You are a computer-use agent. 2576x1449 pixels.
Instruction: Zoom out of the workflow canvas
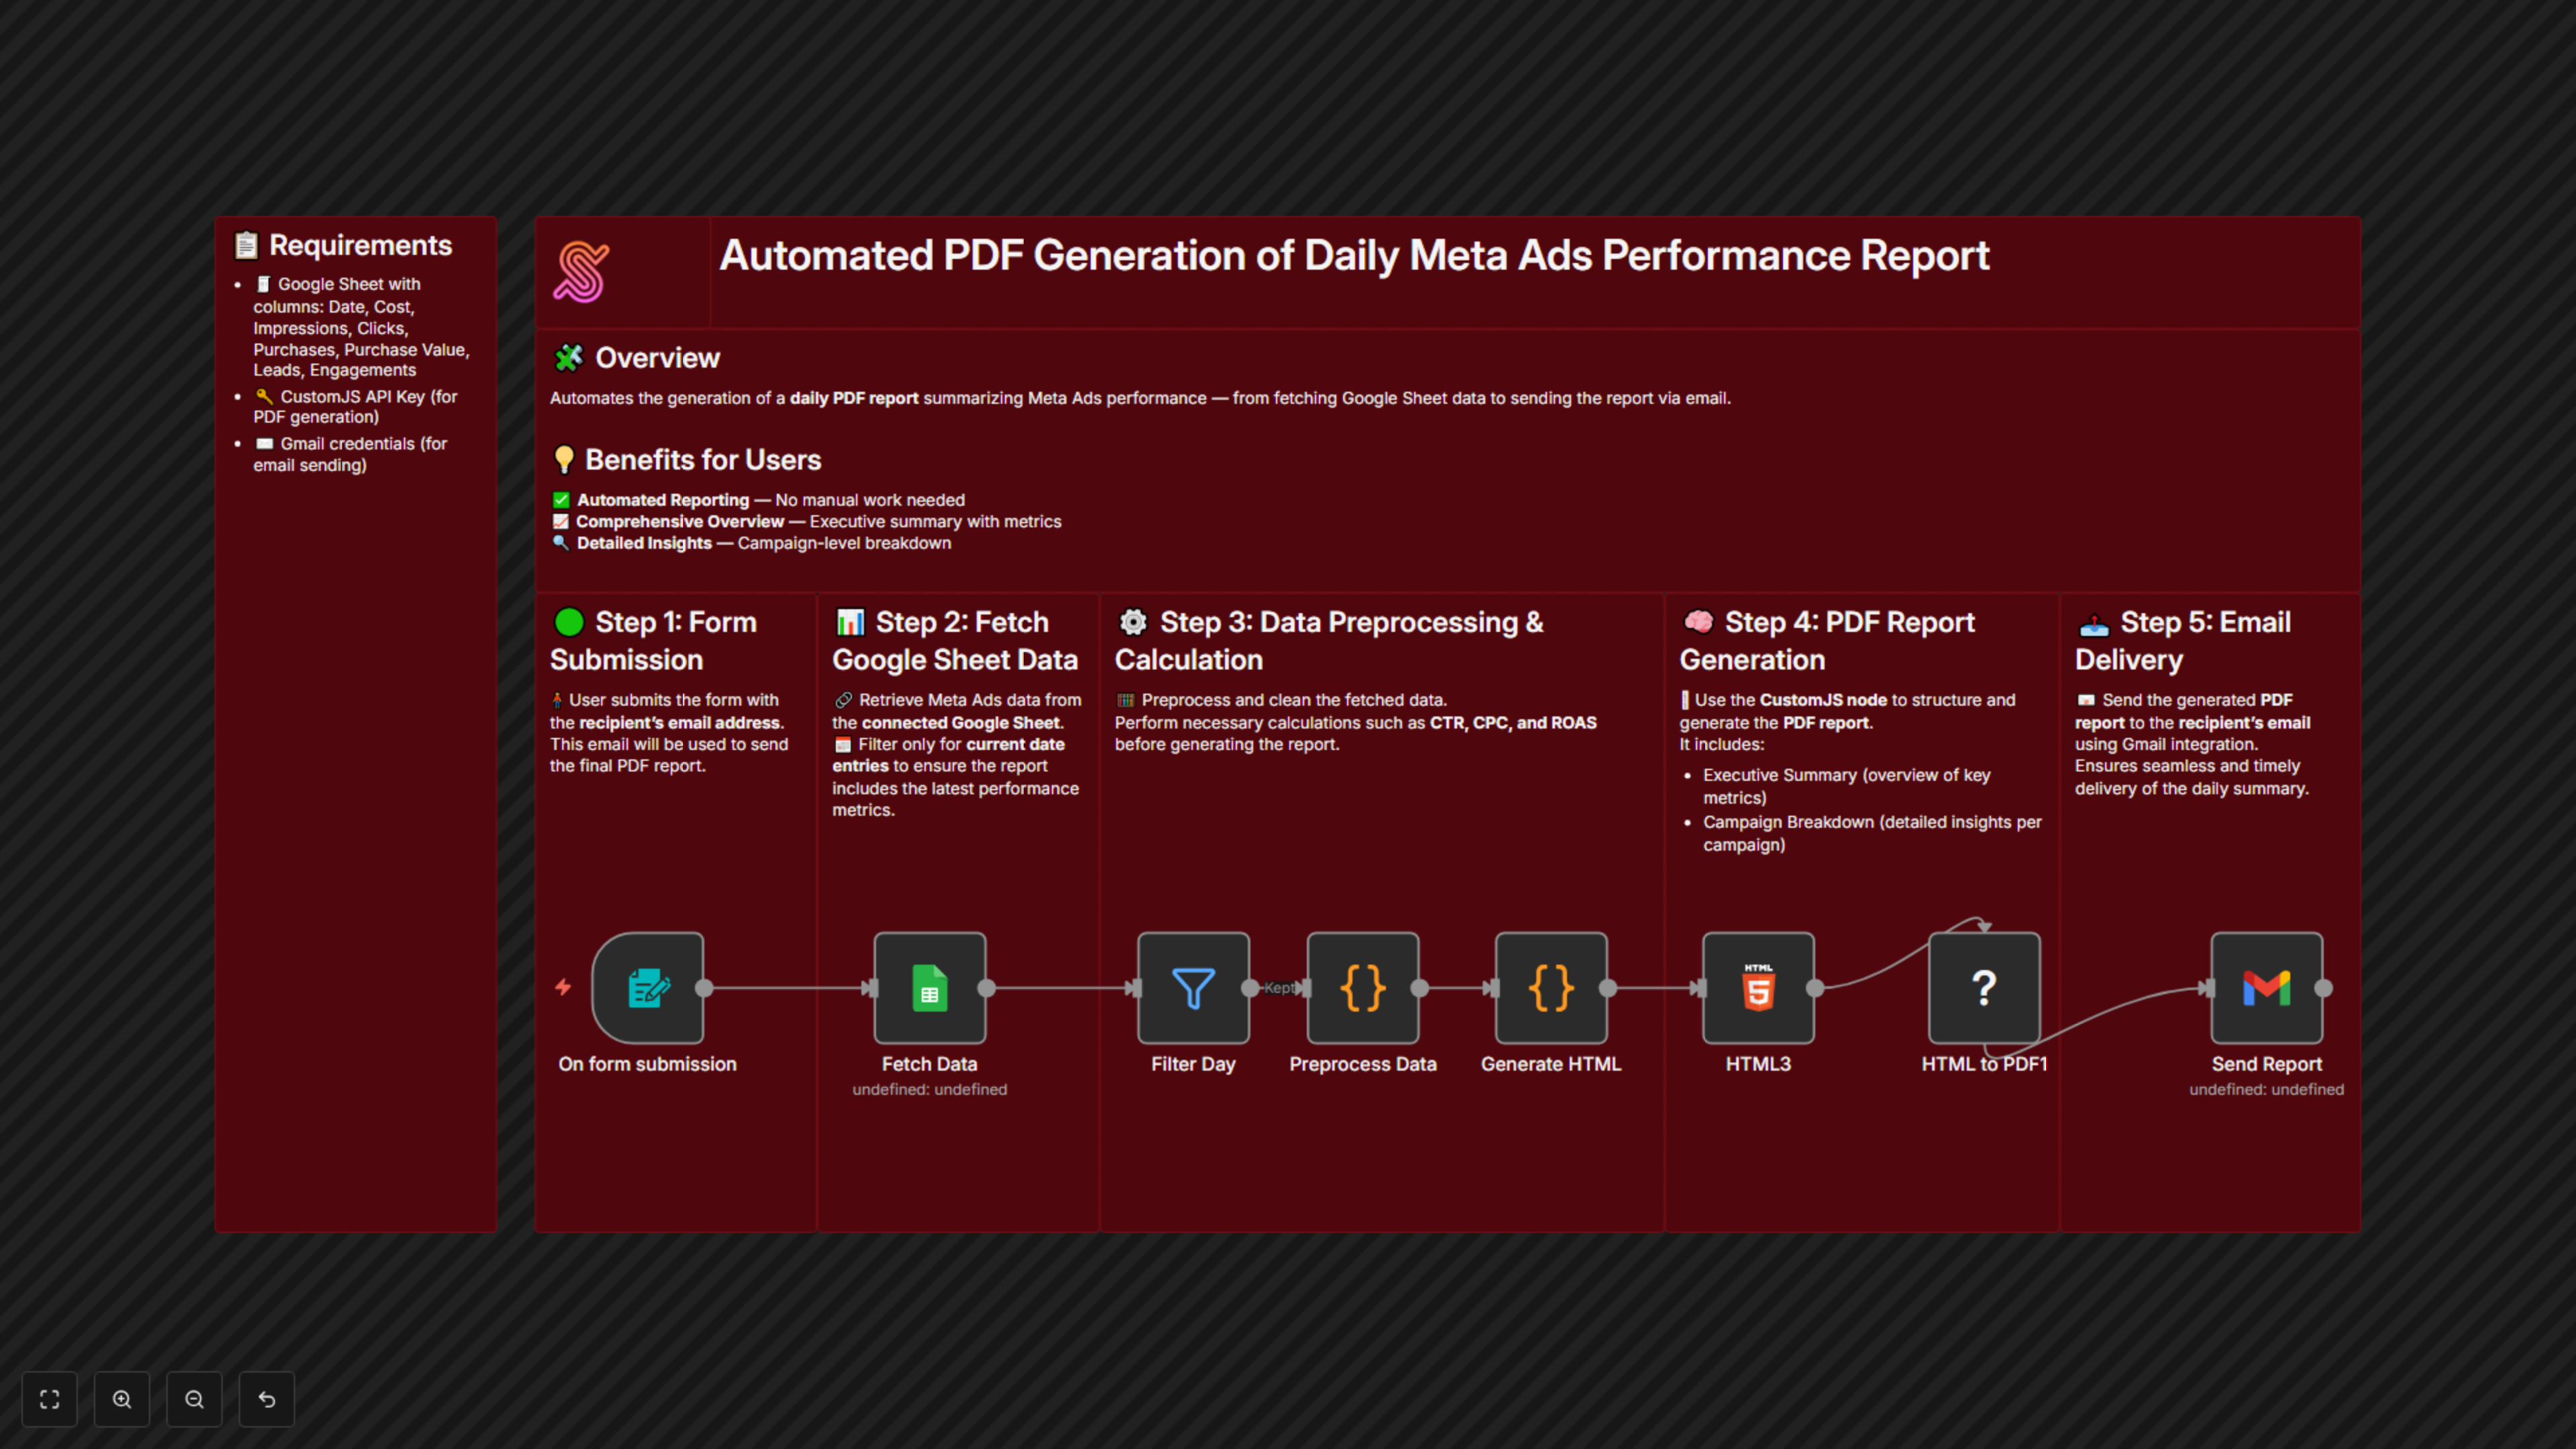pyautogui.click(x=194, y=1399)
